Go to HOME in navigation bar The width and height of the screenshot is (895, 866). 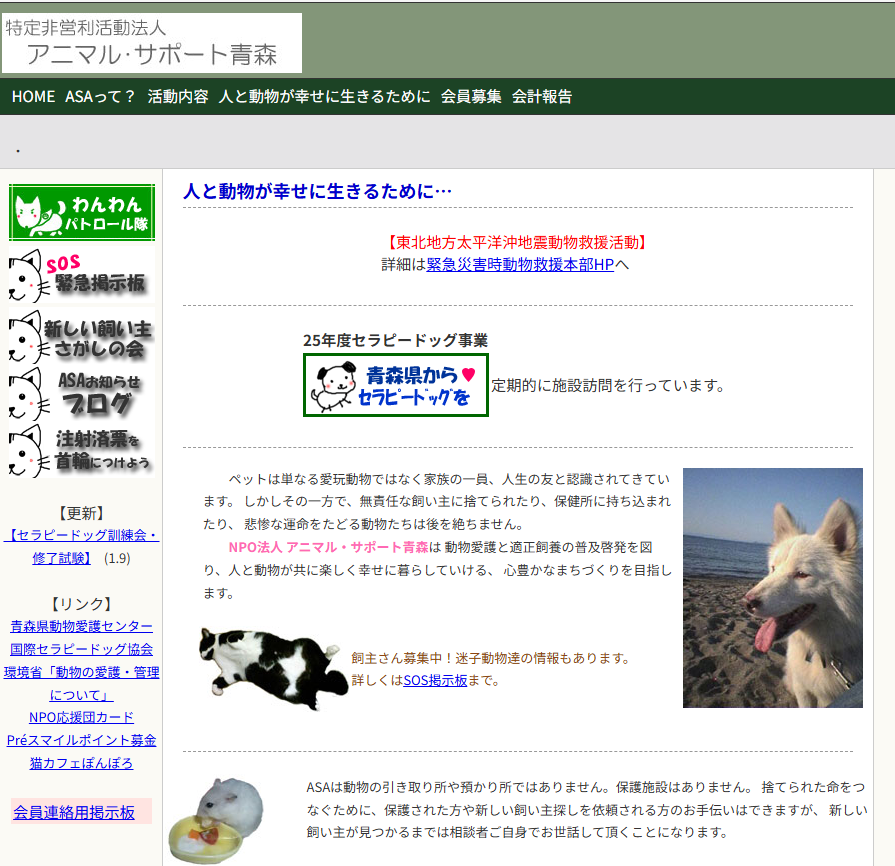33,97
